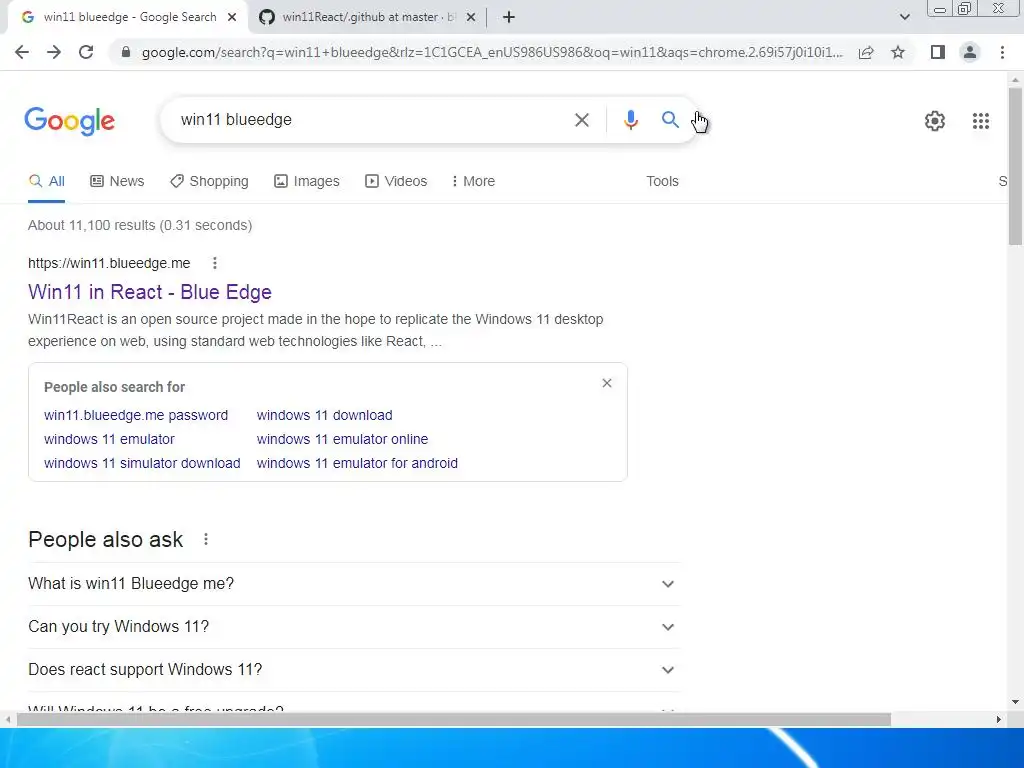1024x768 pixels.
Task: Expand question Can you try Windows 11
Action: [354, 627]
